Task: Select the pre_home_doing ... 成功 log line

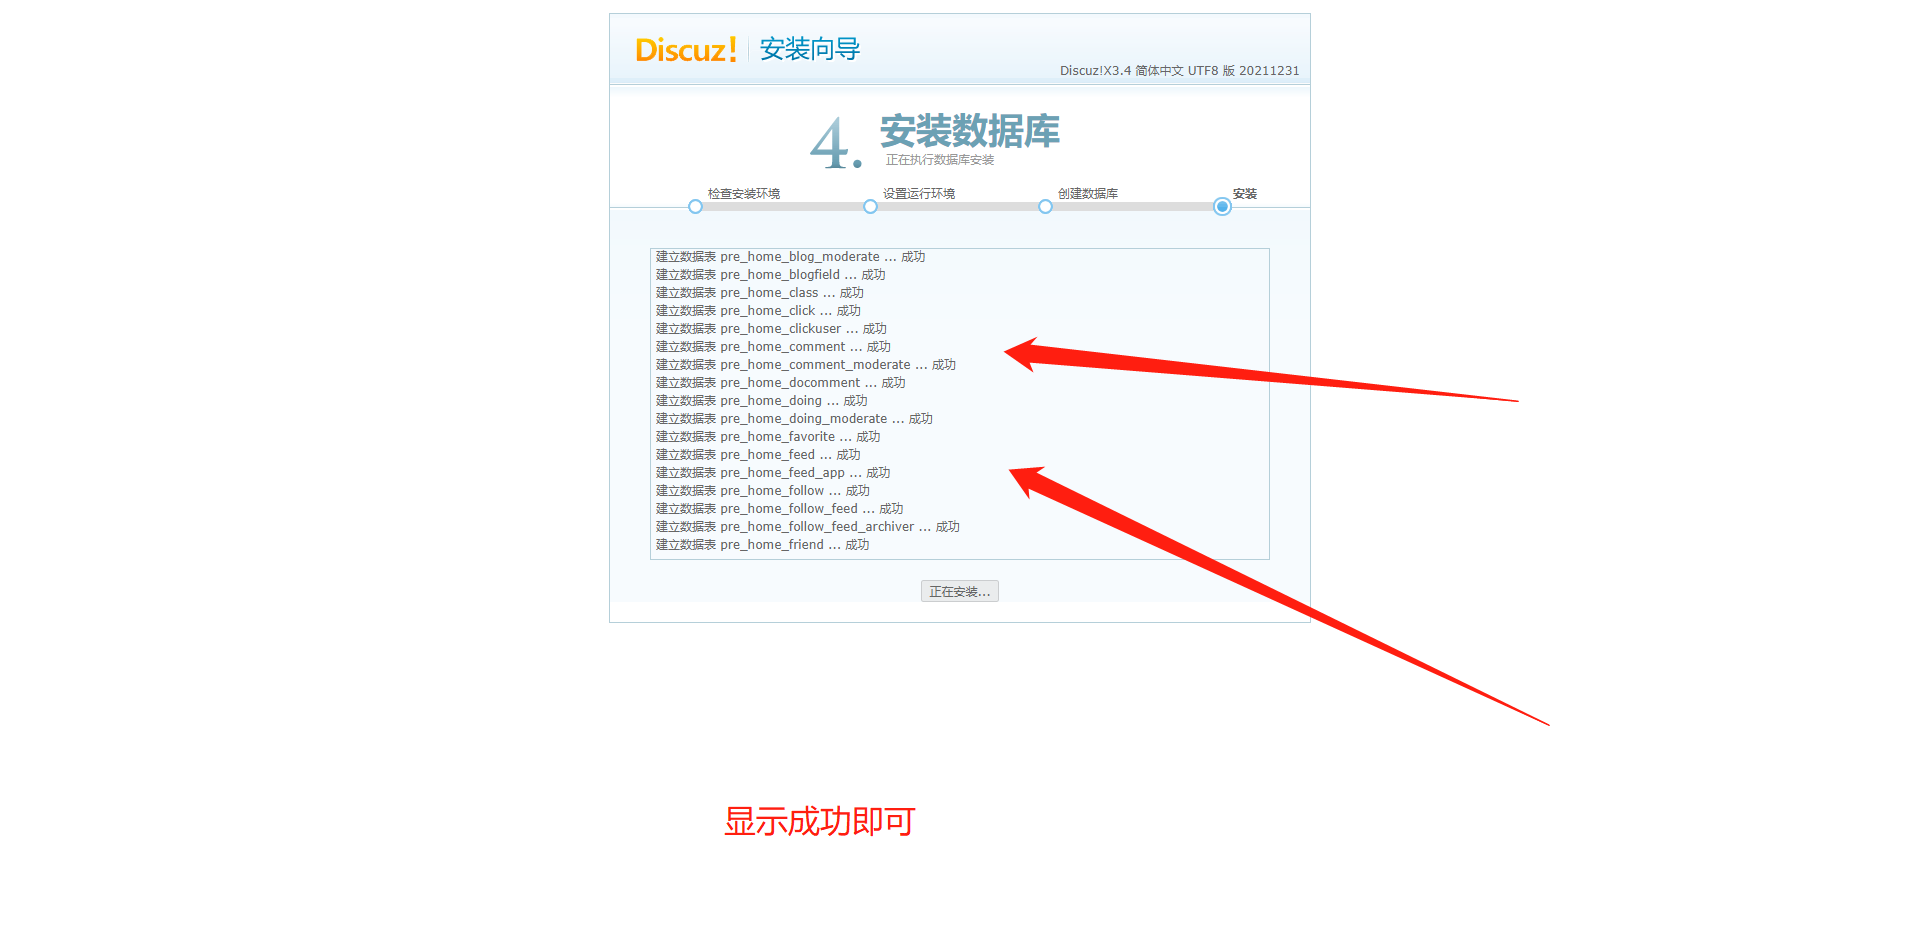Action: click(762, 401)
